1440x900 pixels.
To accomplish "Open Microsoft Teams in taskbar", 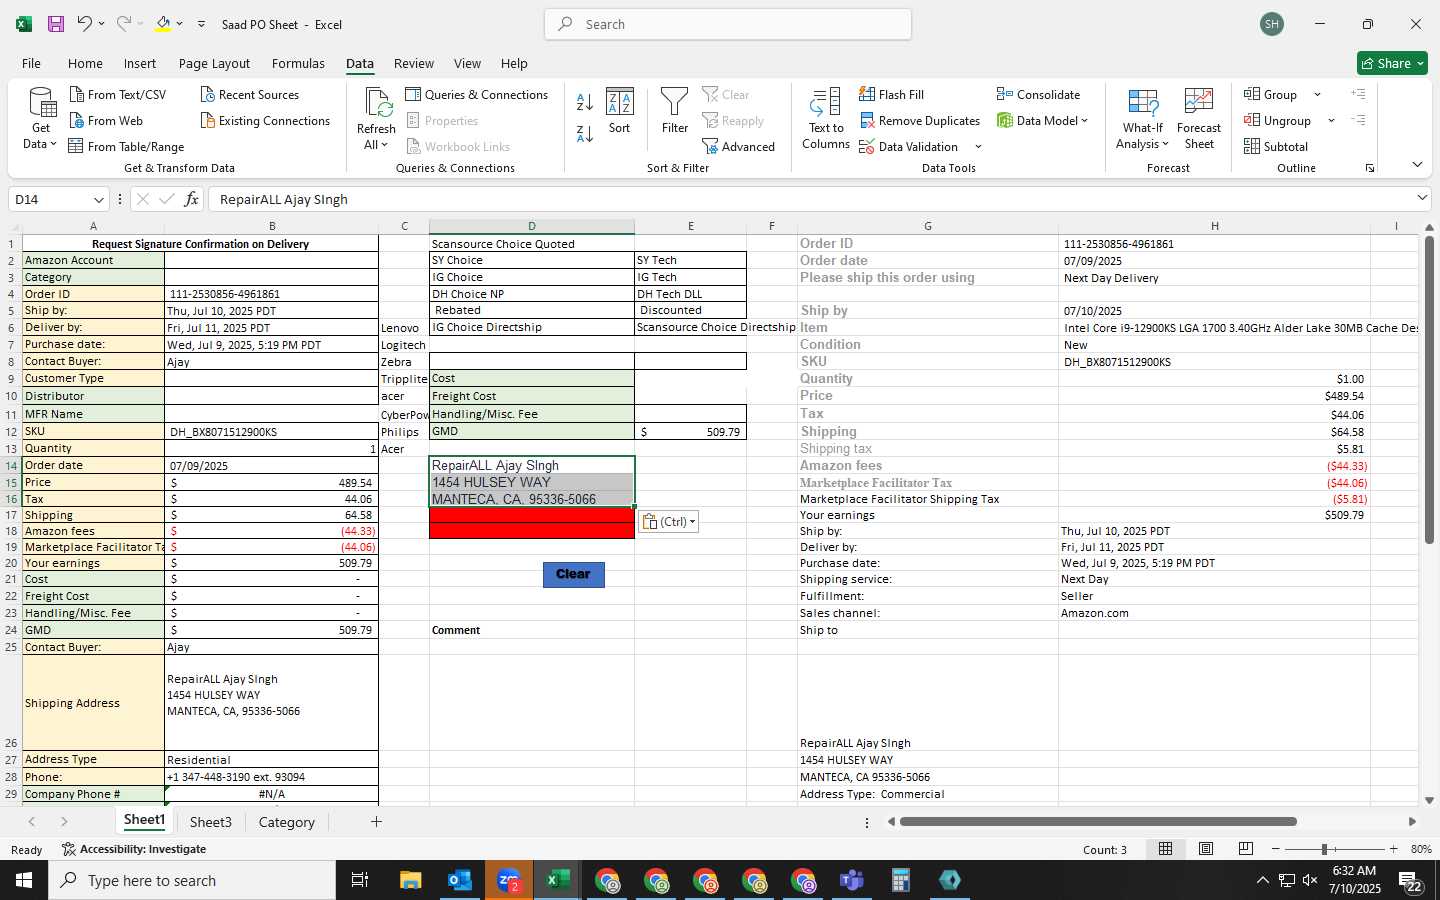I will click(x=852, y=880).
